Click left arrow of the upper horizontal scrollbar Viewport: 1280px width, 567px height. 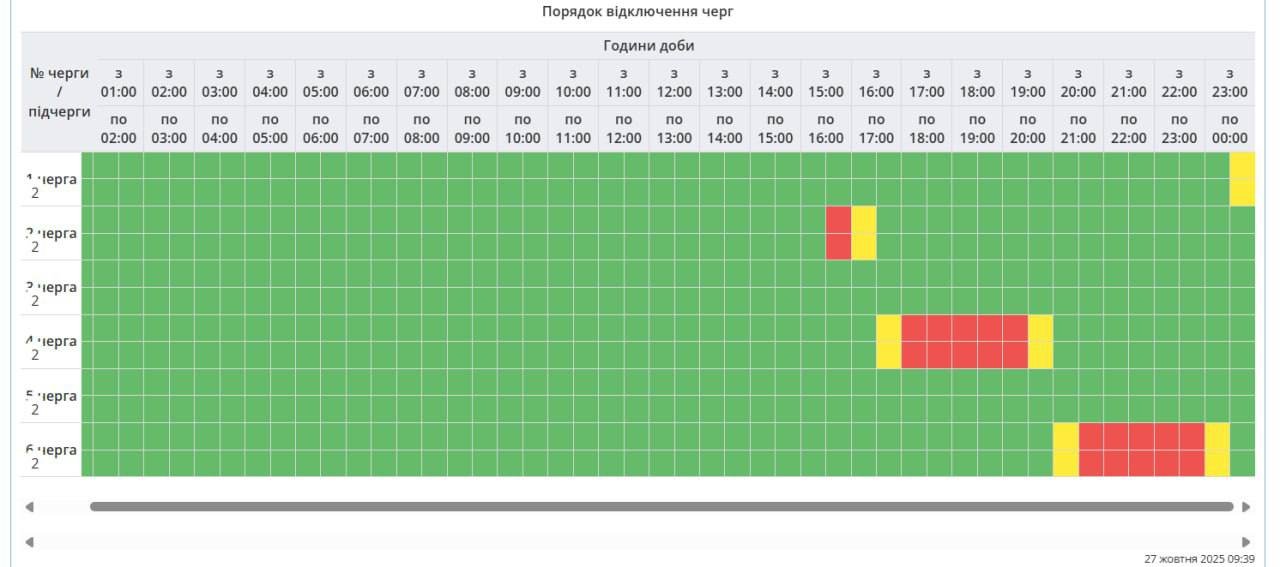pyautogui.click(x=29, y=507)
